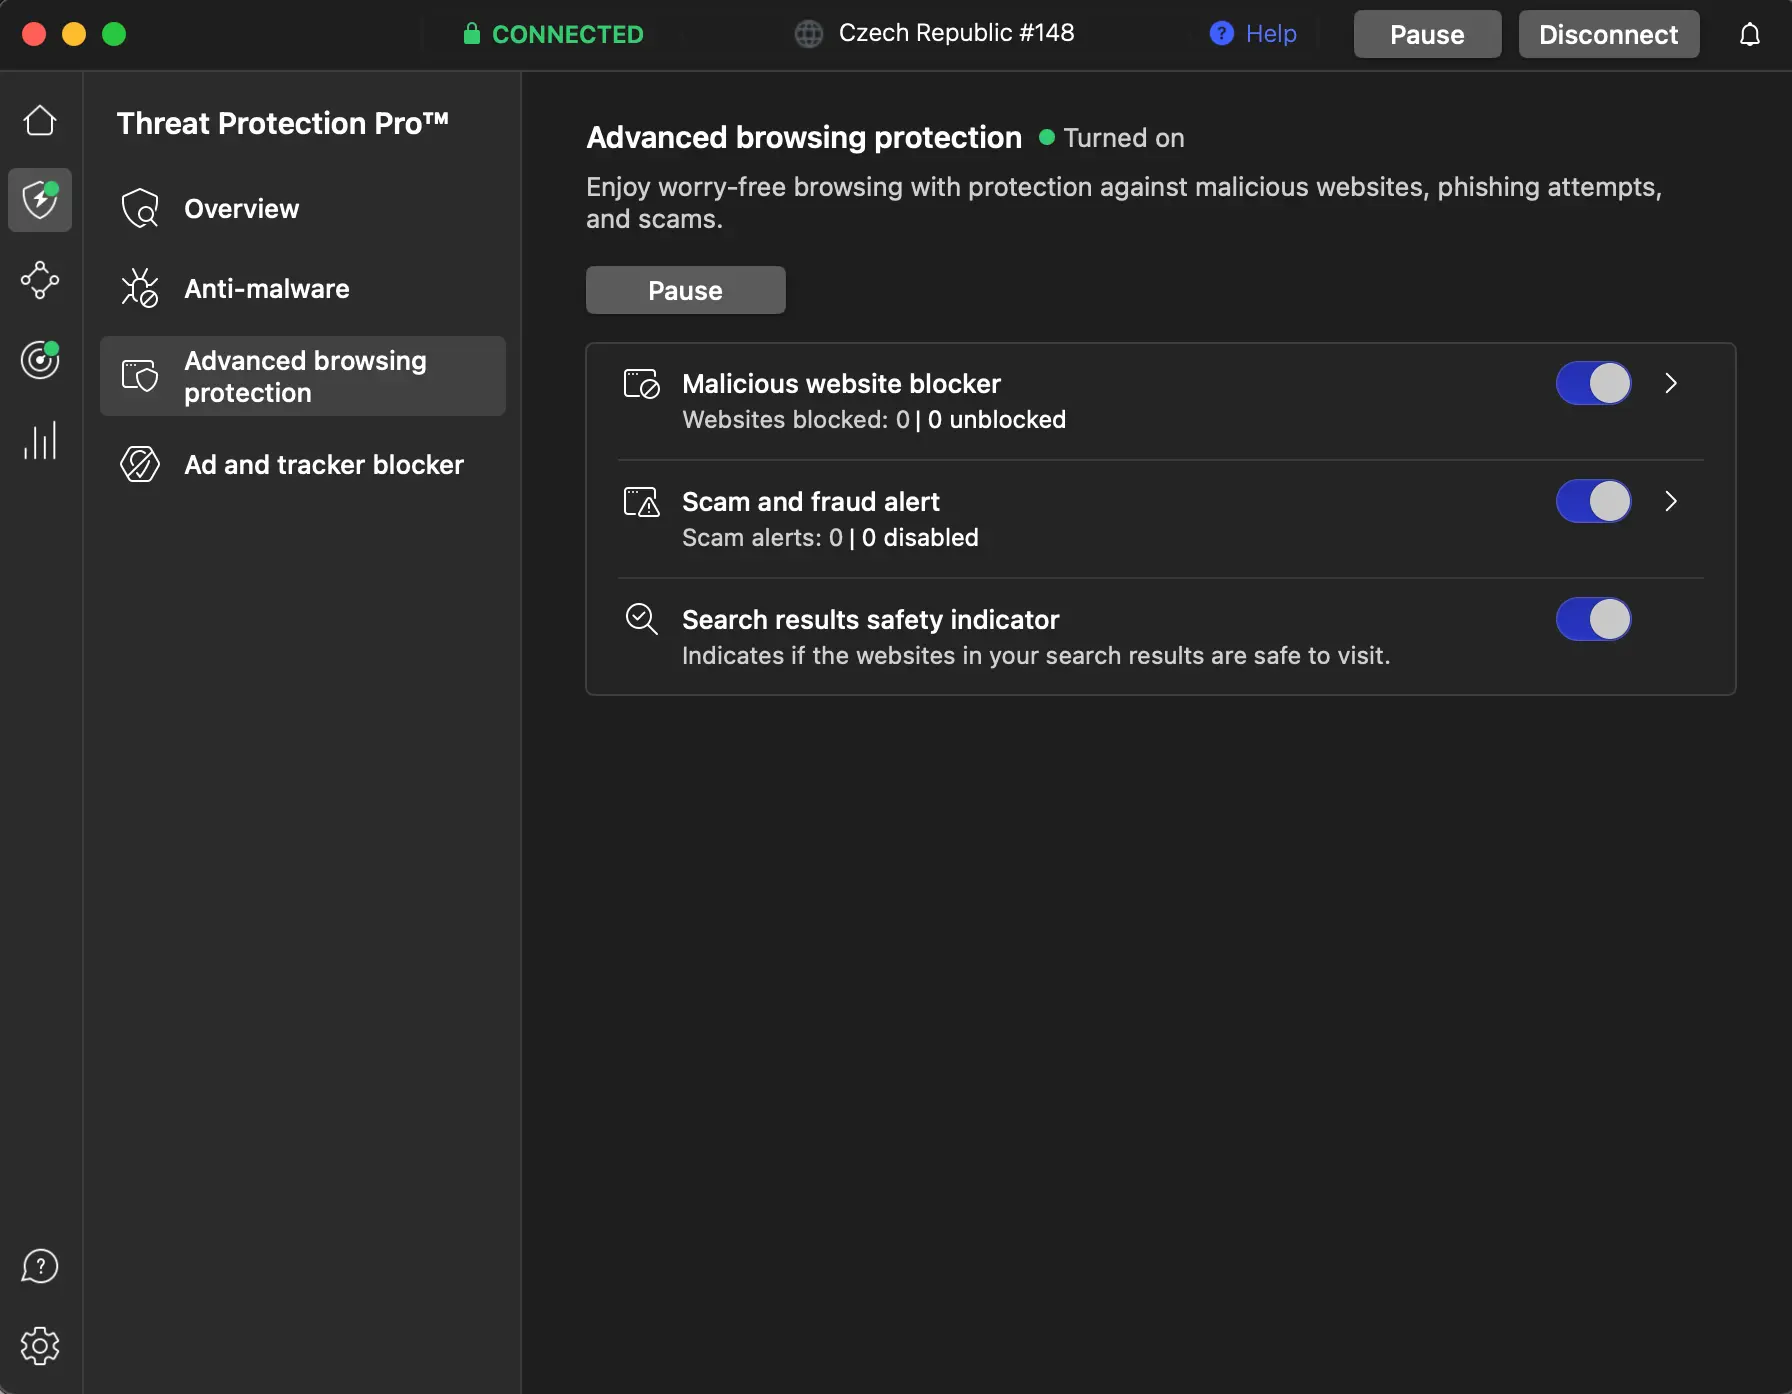Turn off Scam and fraud alert toggle

(1593, 502)
